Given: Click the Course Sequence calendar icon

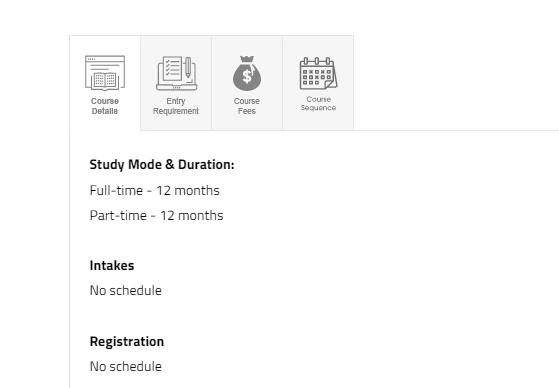Looking at the screenshot, I should click(x=318, y=73).
